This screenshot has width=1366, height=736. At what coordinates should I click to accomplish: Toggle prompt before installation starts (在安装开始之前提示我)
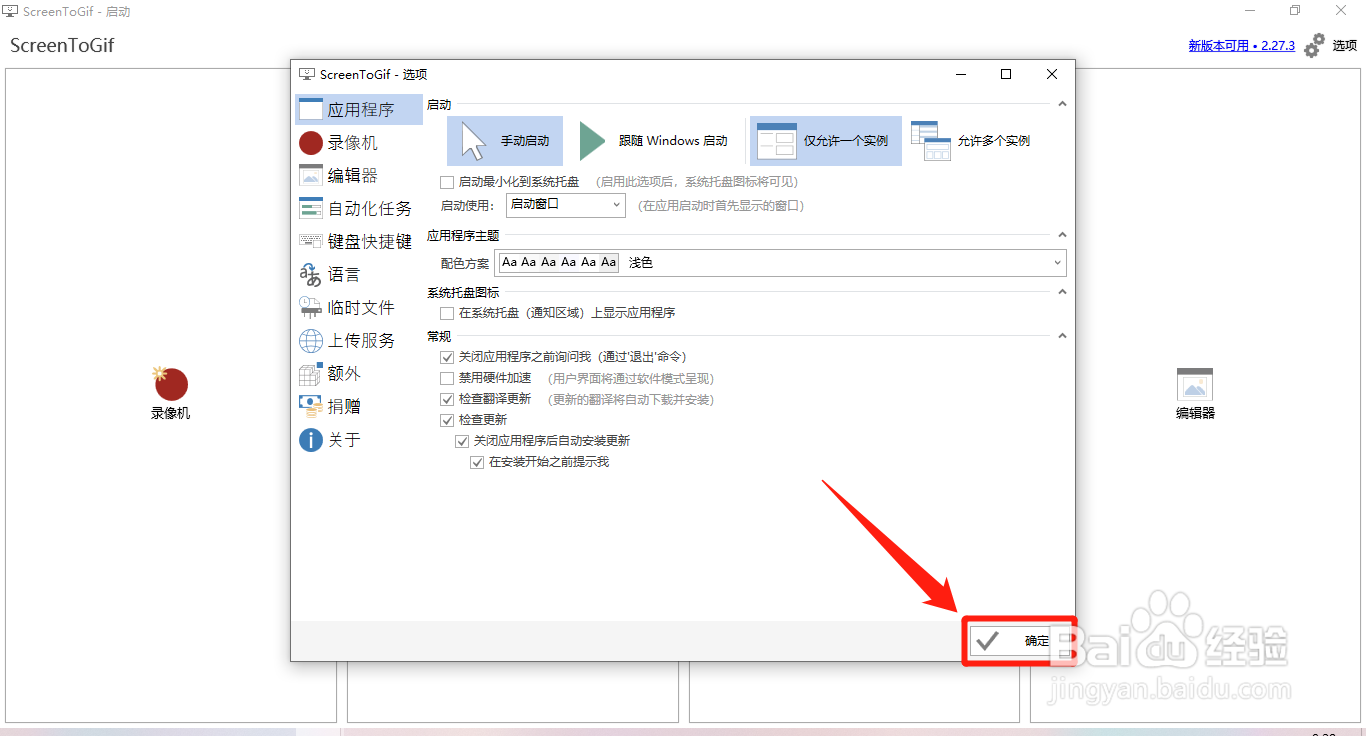coord(477,463)
